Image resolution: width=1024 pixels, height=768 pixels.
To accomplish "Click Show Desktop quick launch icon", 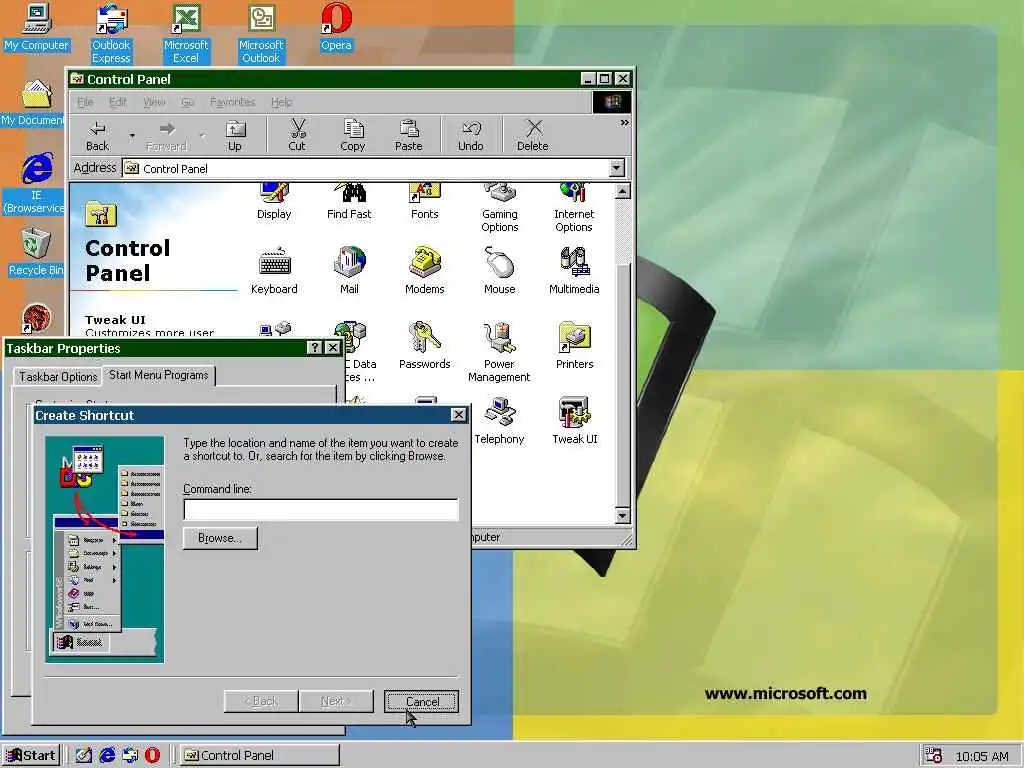I will click(84, 755).
